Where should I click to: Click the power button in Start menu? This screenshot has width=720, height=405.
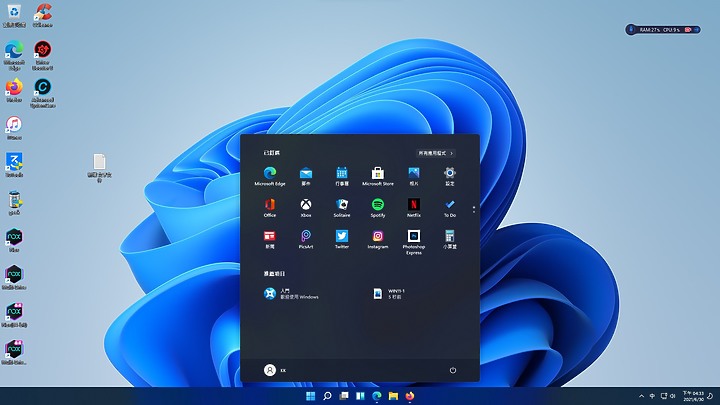(x=453, y=370)
